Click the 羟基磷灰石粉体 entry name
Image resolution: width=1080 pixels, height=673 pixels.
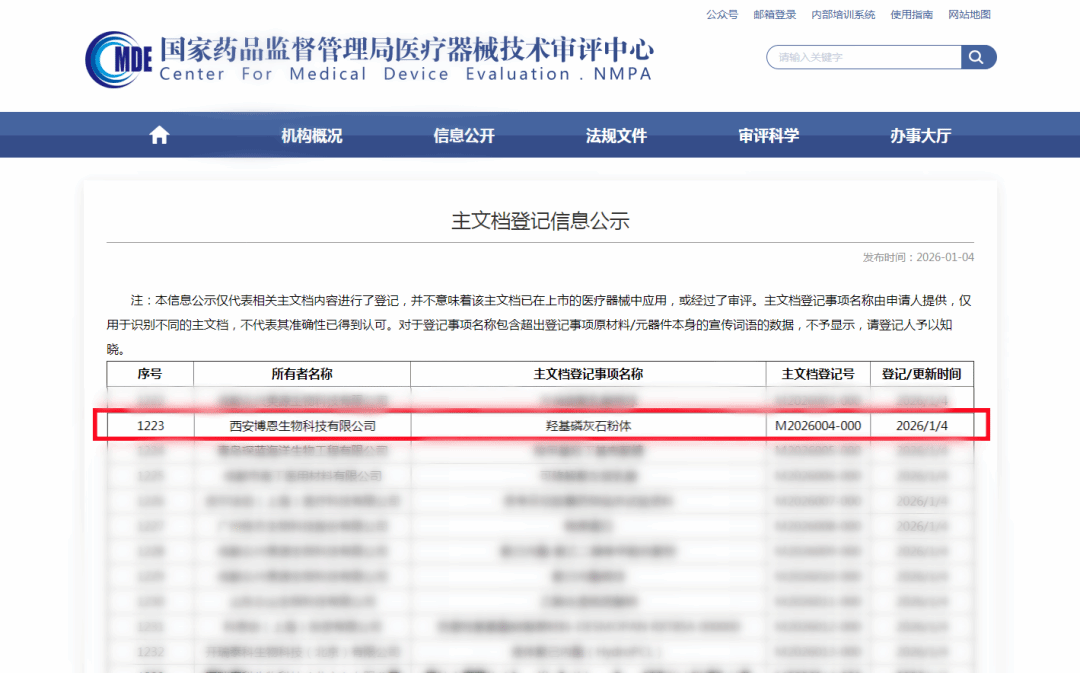(x=588, y=426)
